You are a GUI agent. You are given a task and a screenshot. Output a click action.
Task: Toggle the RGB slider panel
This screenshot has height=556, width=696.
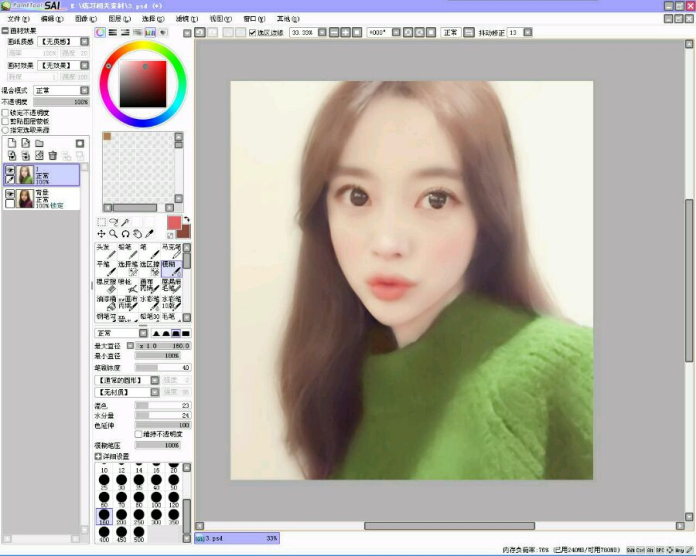[x=113, y=32]
